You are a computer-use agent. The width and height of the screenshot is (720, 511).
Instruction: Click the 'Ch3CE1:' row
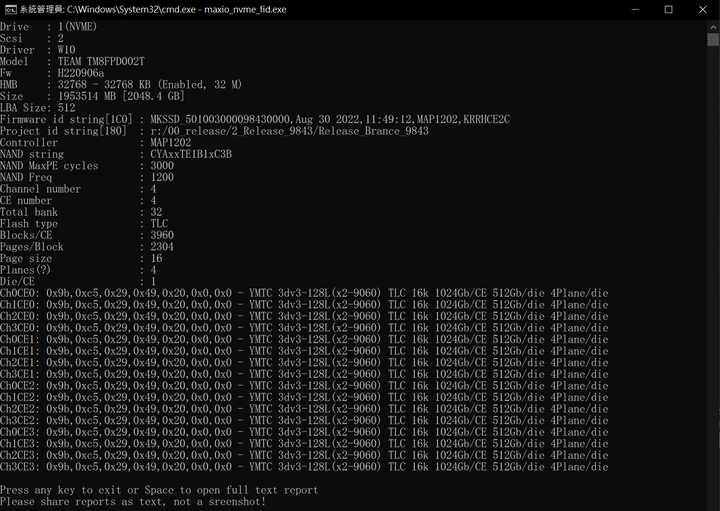pyautogui.click(x=304, y=374)
